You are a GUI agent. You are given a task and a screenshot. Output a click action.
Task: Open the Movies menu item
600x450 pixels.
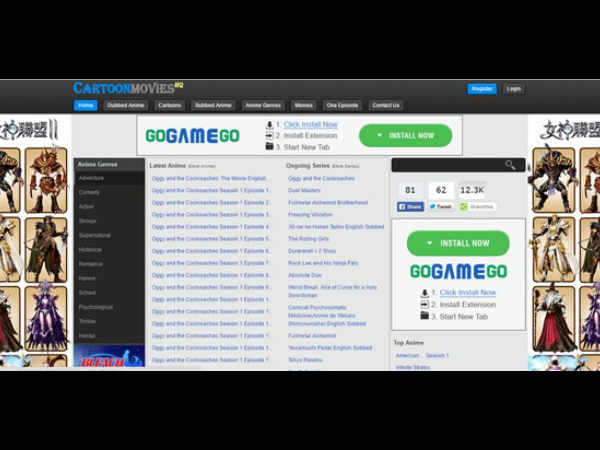(303, 105)
